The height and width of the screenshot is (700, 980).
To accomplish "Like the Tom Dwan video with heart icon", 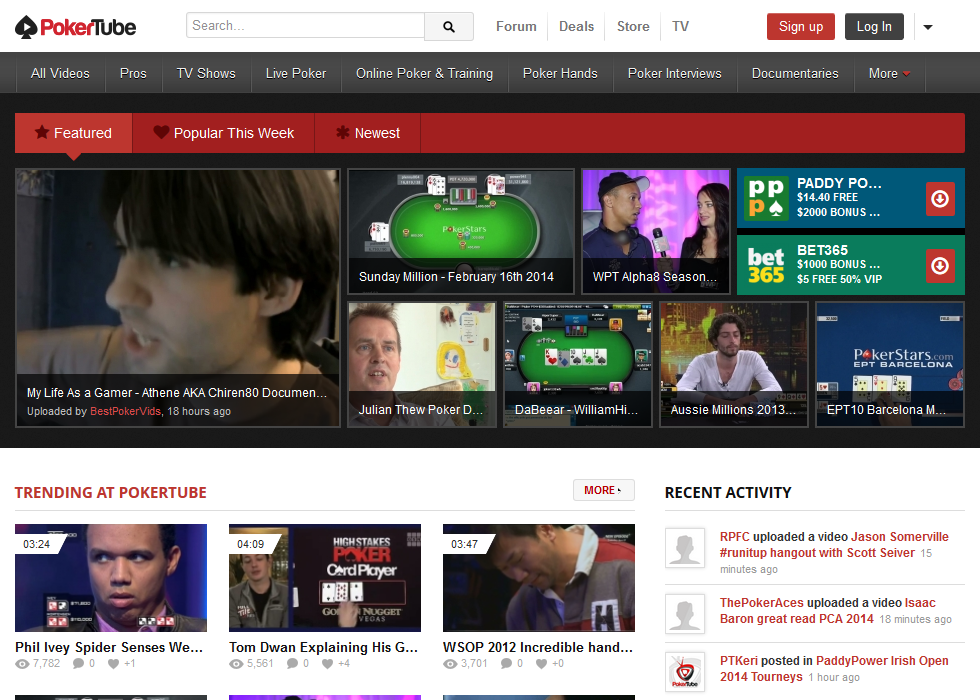I will tap(327, 664).
